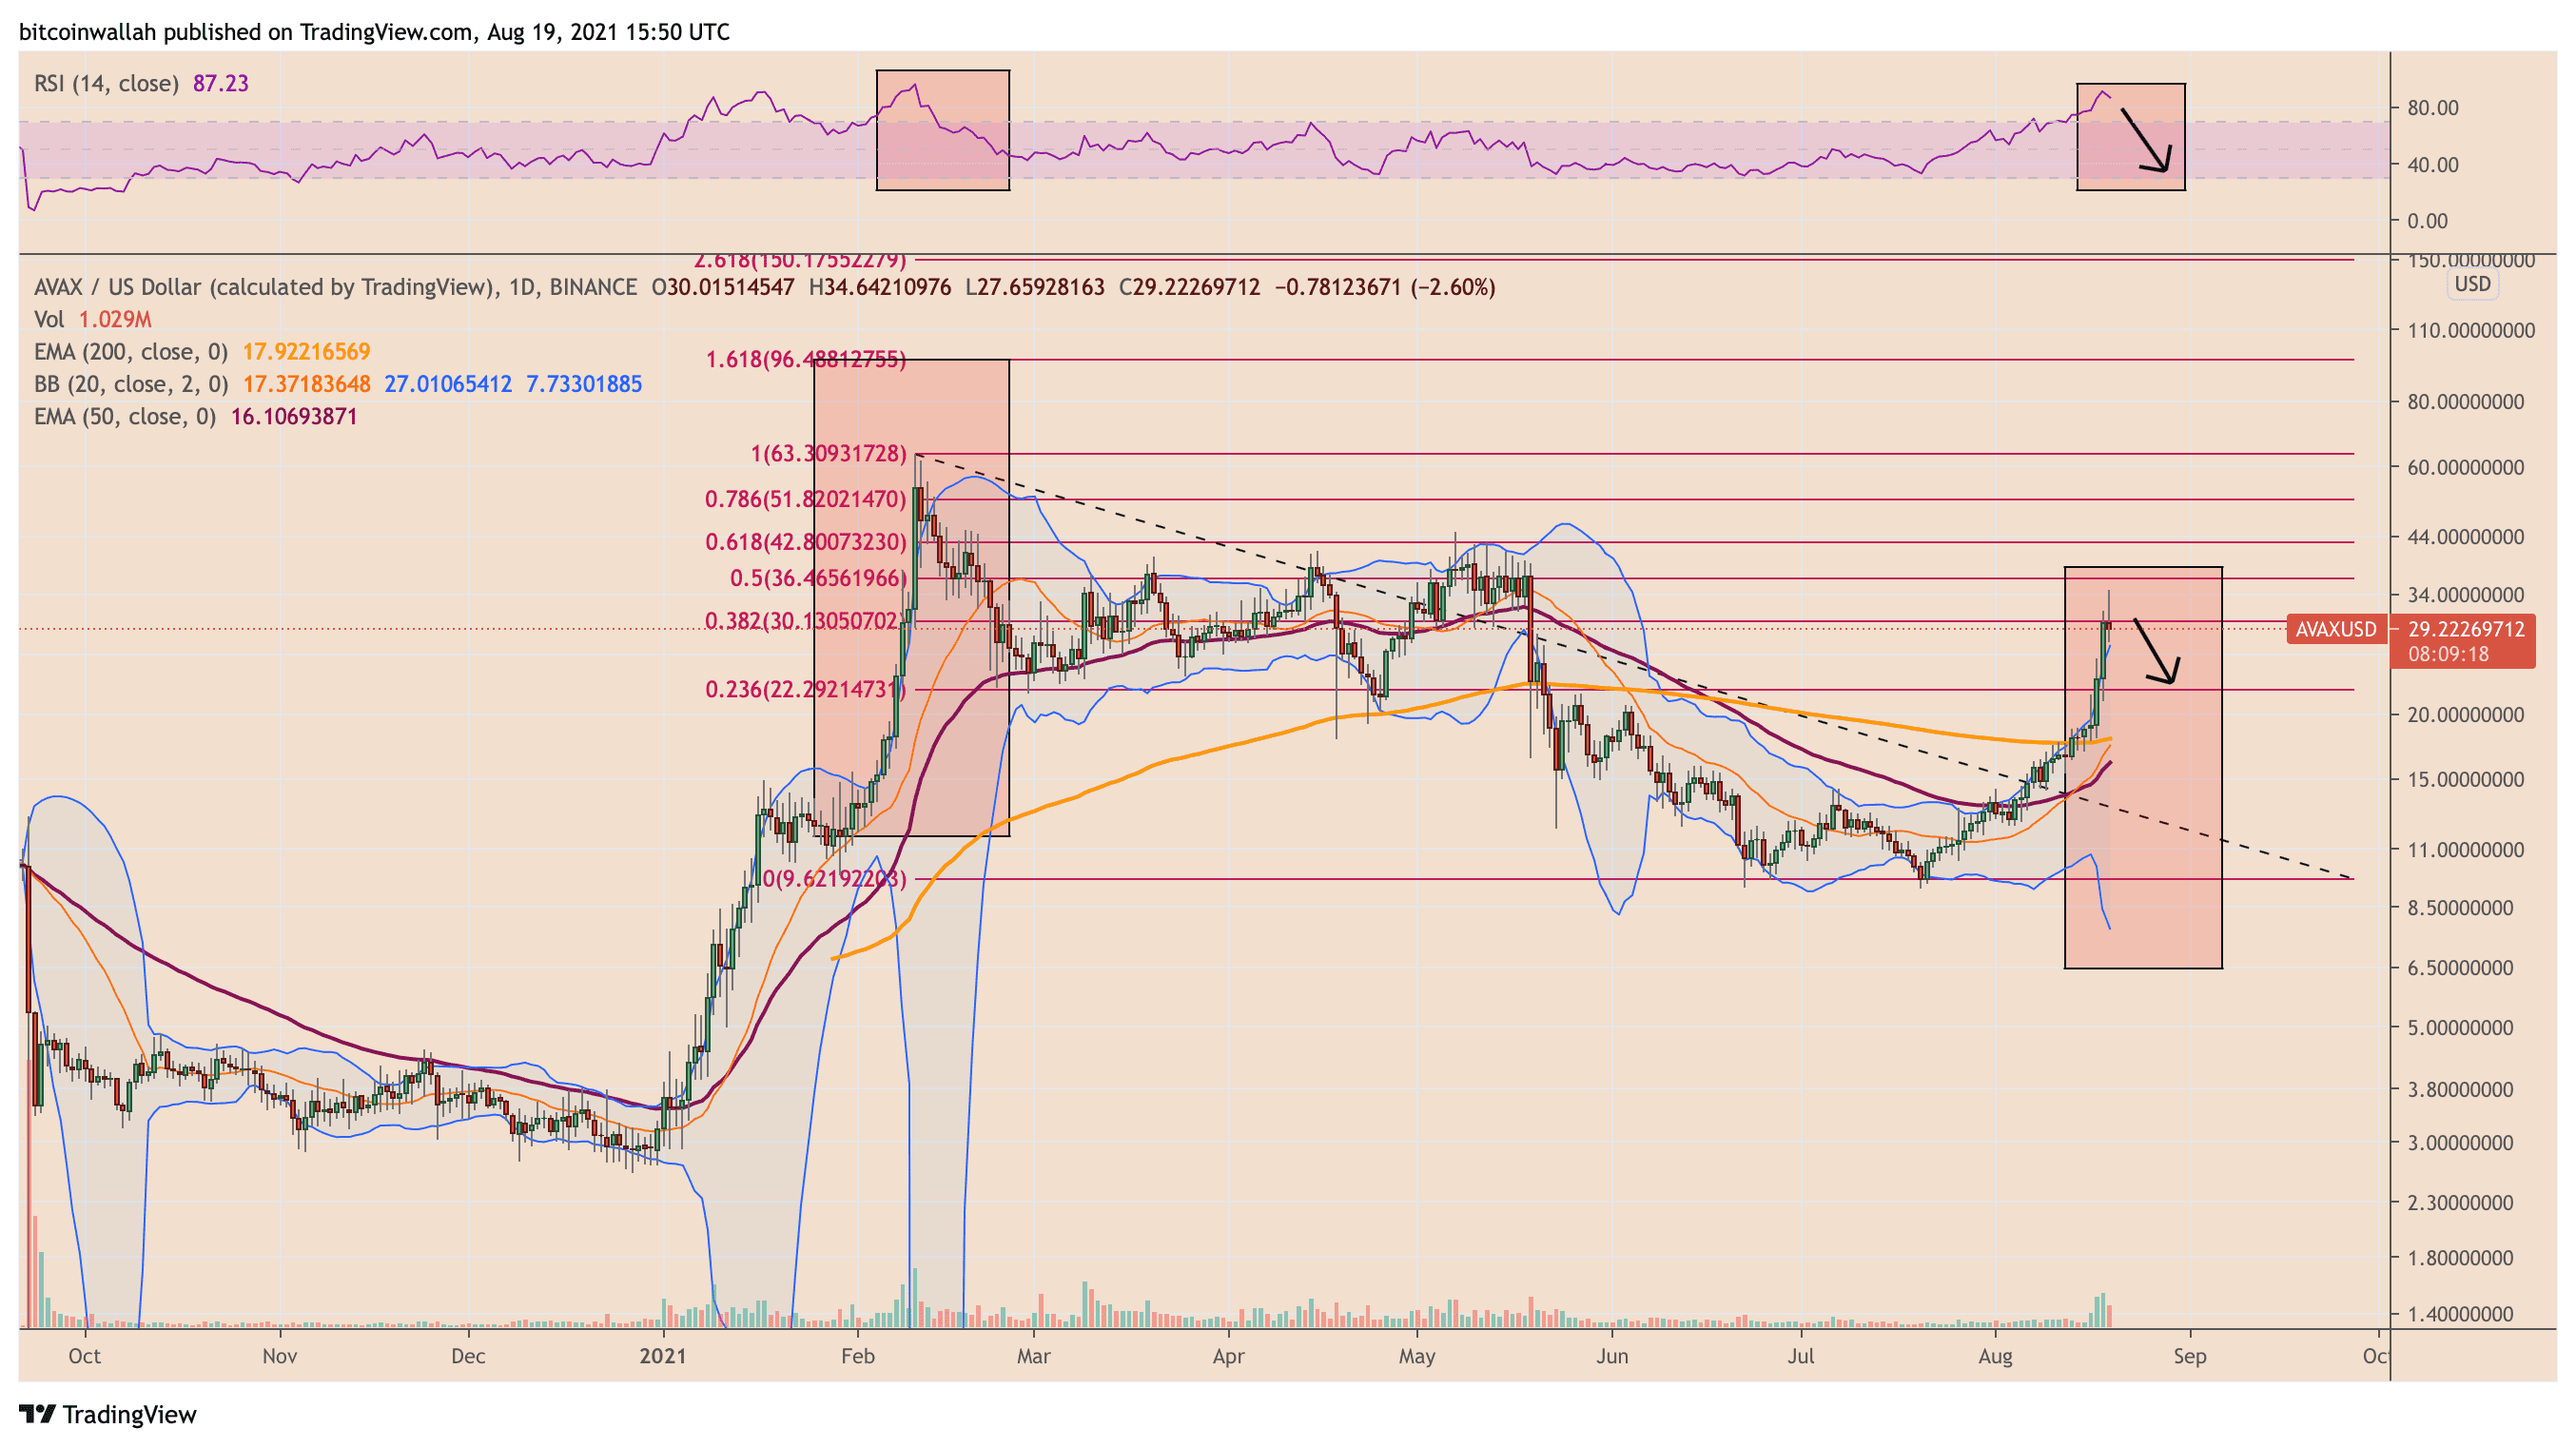The width and height of the screenshot is (2576, 1448).
Task: Click the 11.00000000 price scale label
Action: (x=2465, y=849)
